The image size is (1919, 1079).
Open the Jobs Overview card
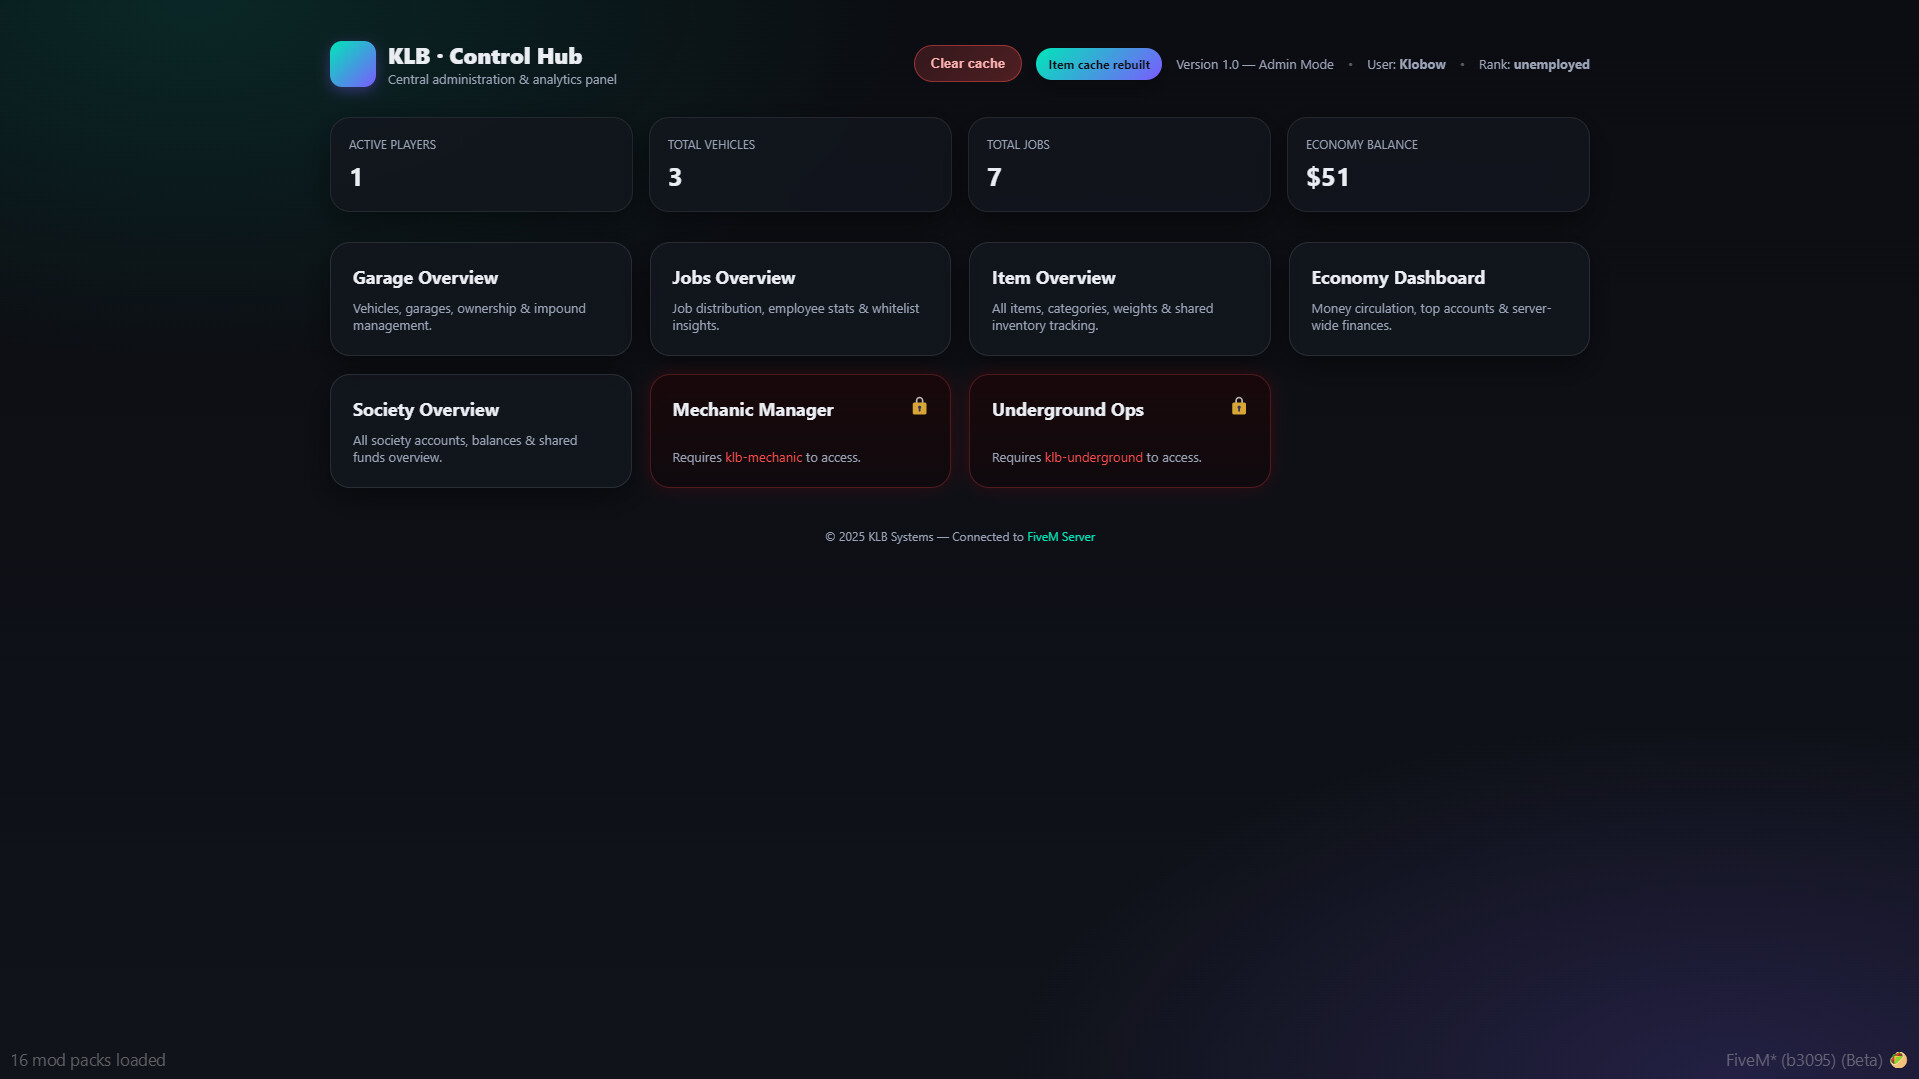(x=799, y=299)
